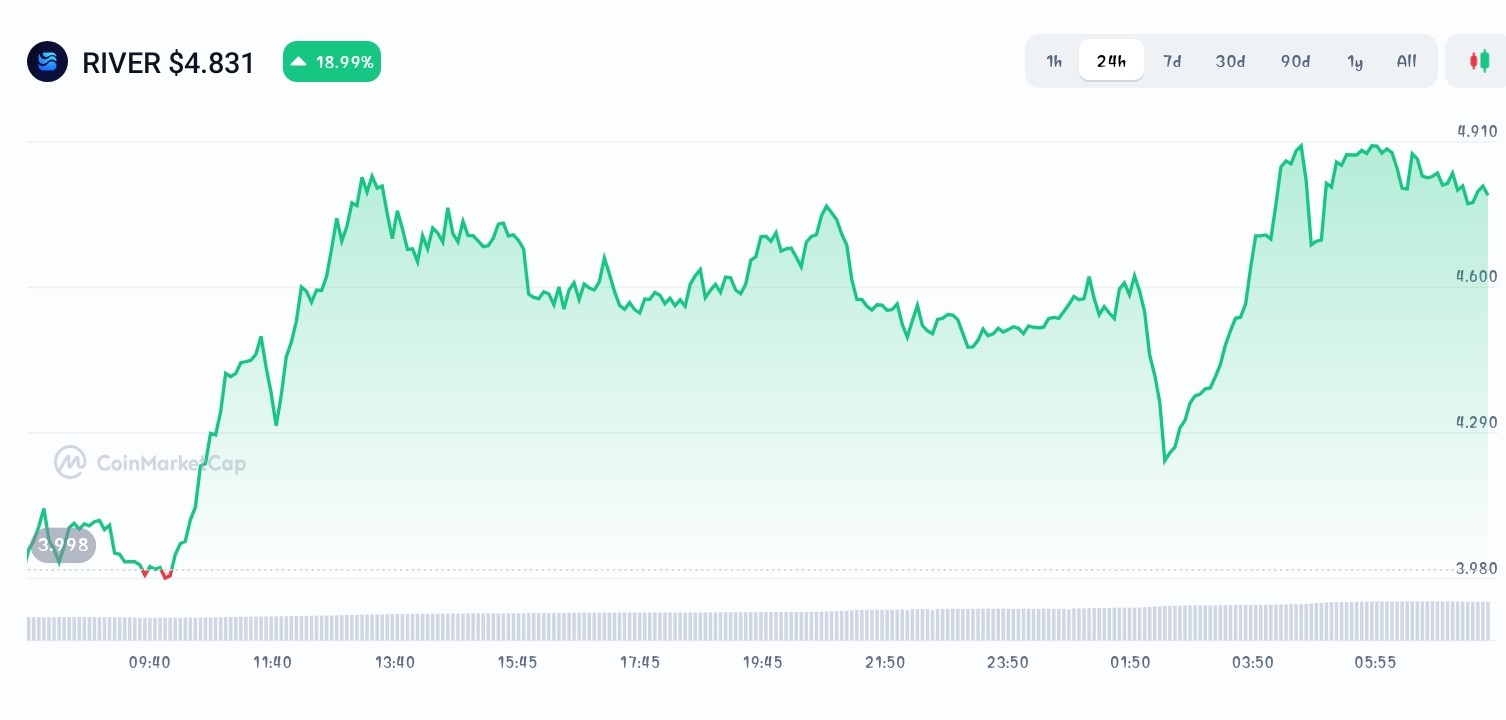The width and height of the screenshot is (1506, 720).
Task: Select the 90d timeframe tab
Action: [1295, 61]
